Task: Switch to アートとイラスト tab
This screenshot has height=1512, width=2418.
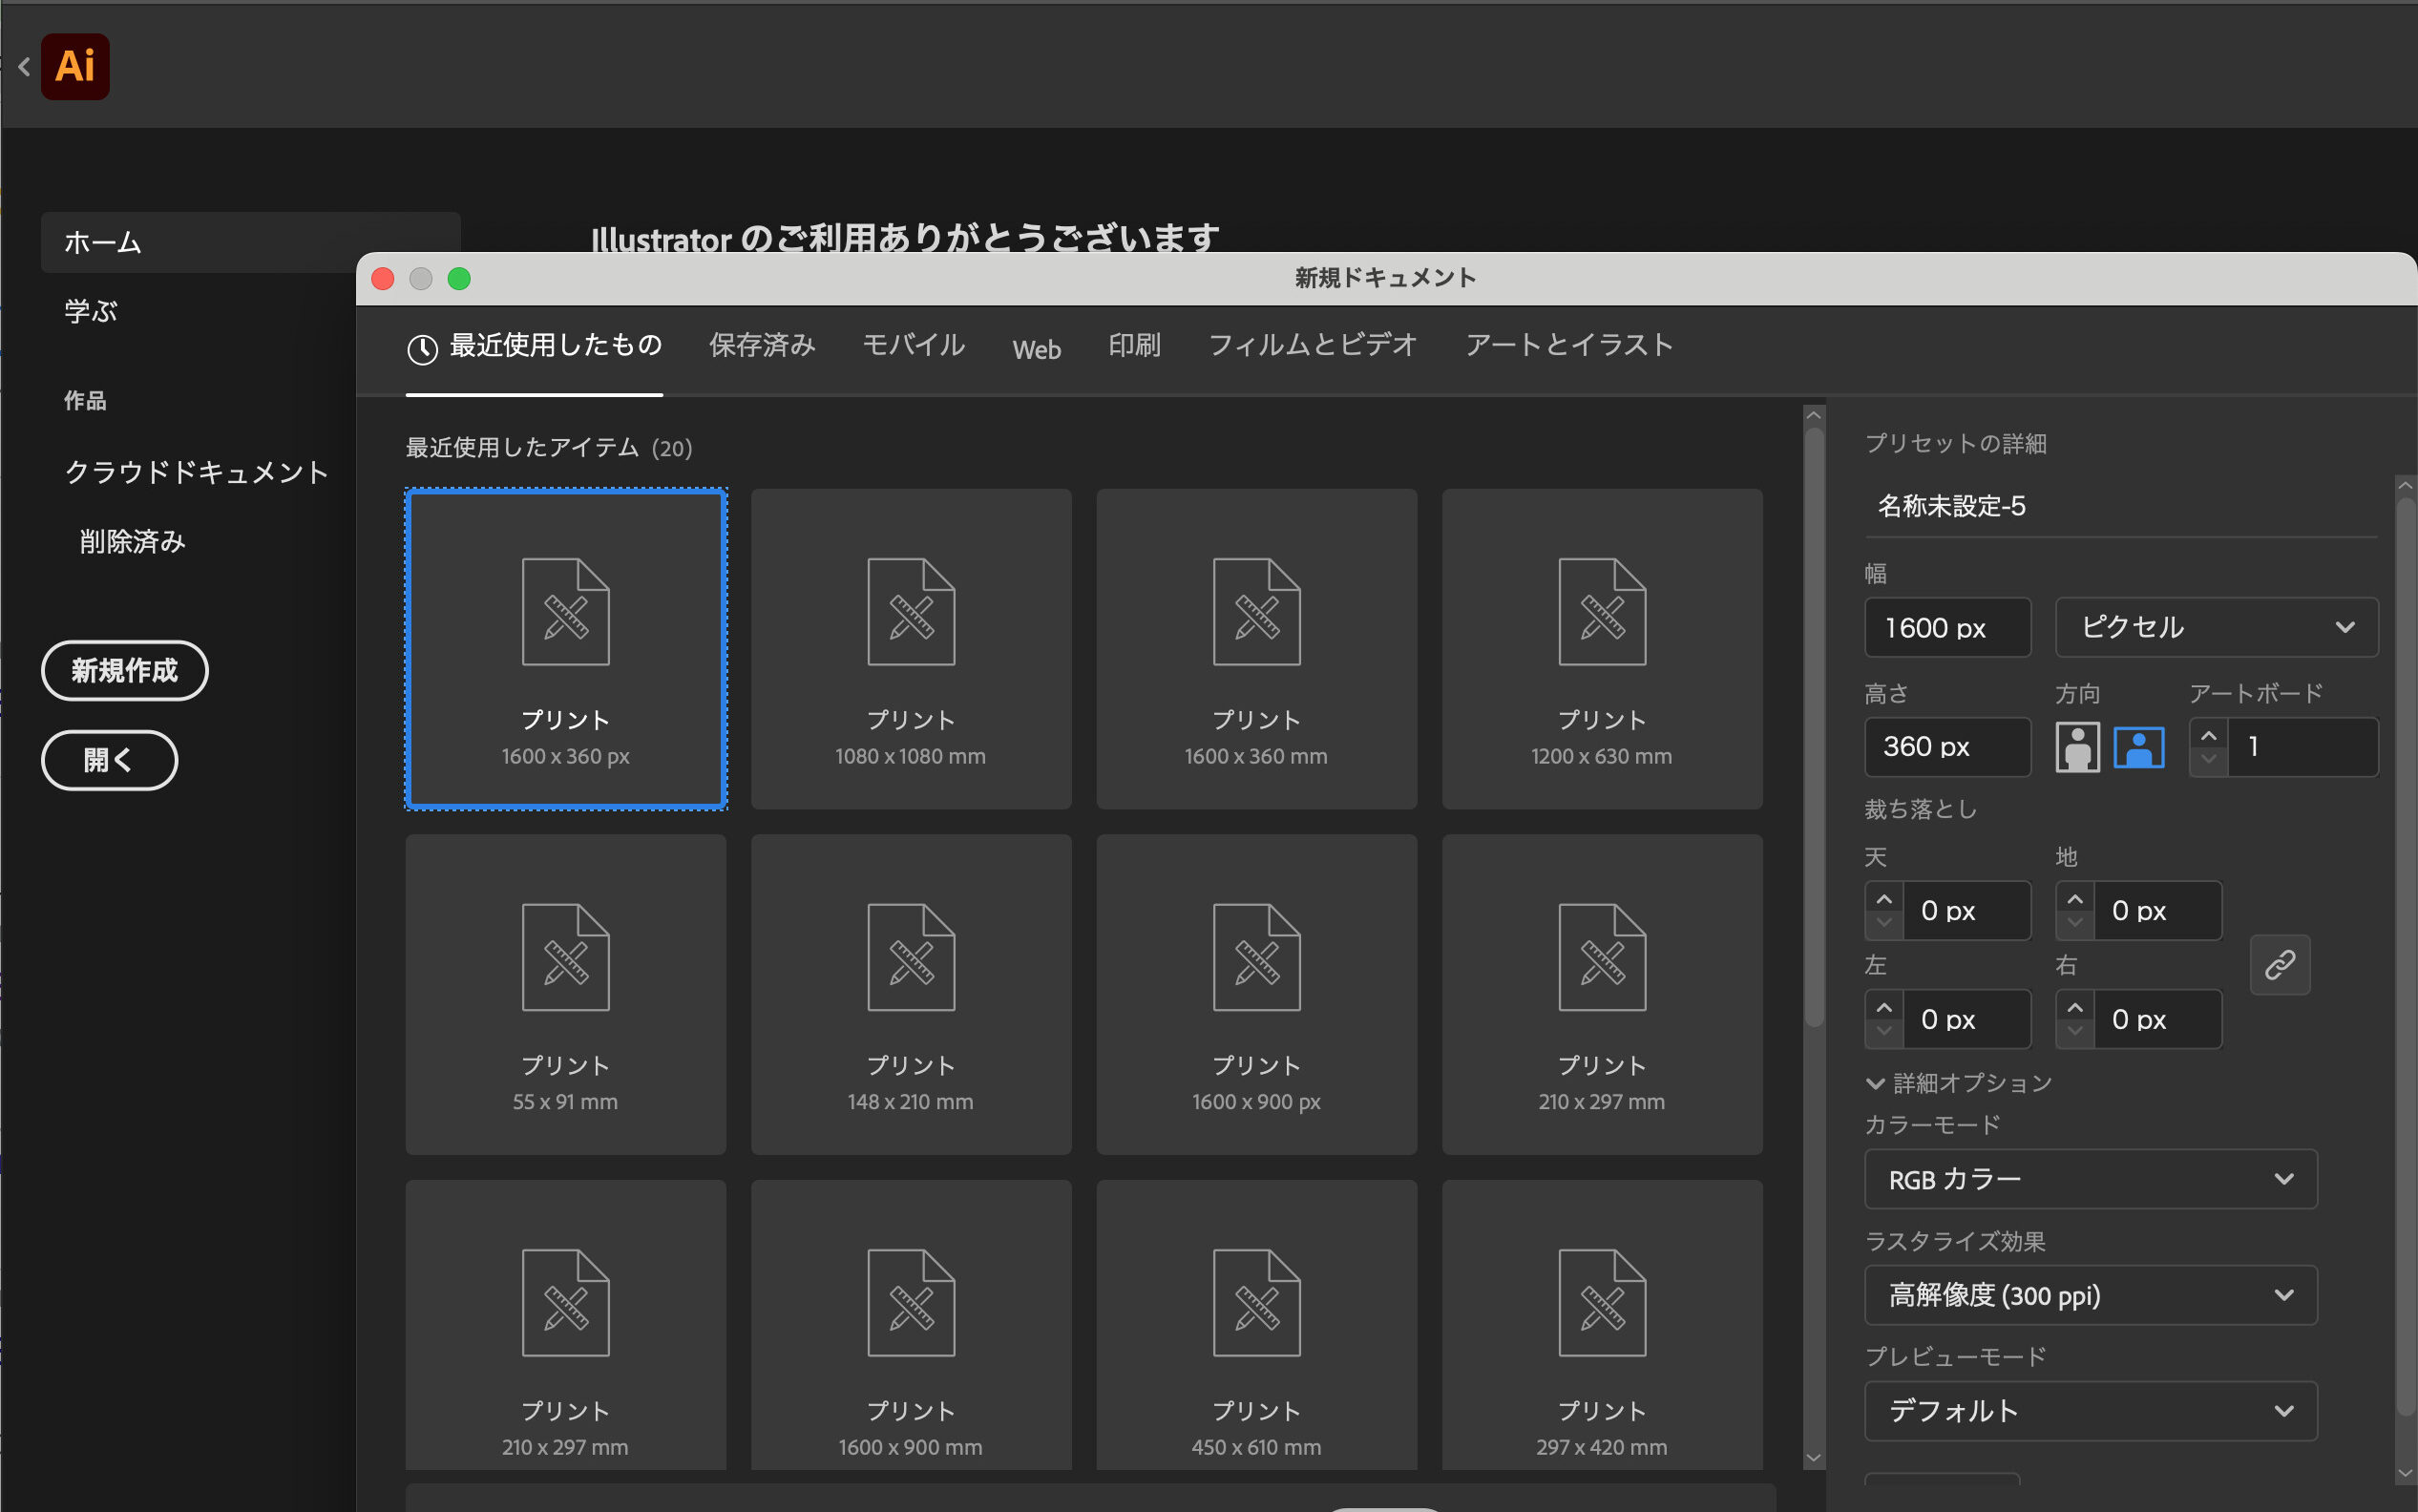Action: (1569, 346)
